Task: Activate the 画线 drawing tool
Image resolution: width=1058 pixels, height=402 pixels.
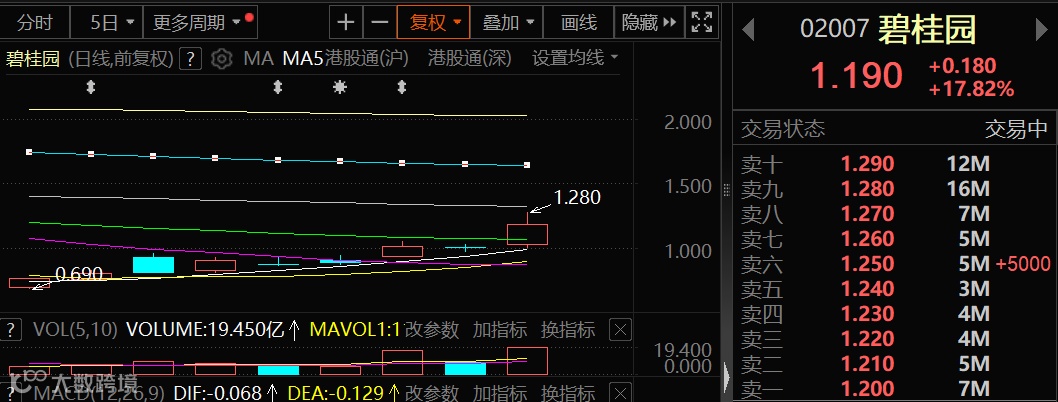Action: pos(579,23)
